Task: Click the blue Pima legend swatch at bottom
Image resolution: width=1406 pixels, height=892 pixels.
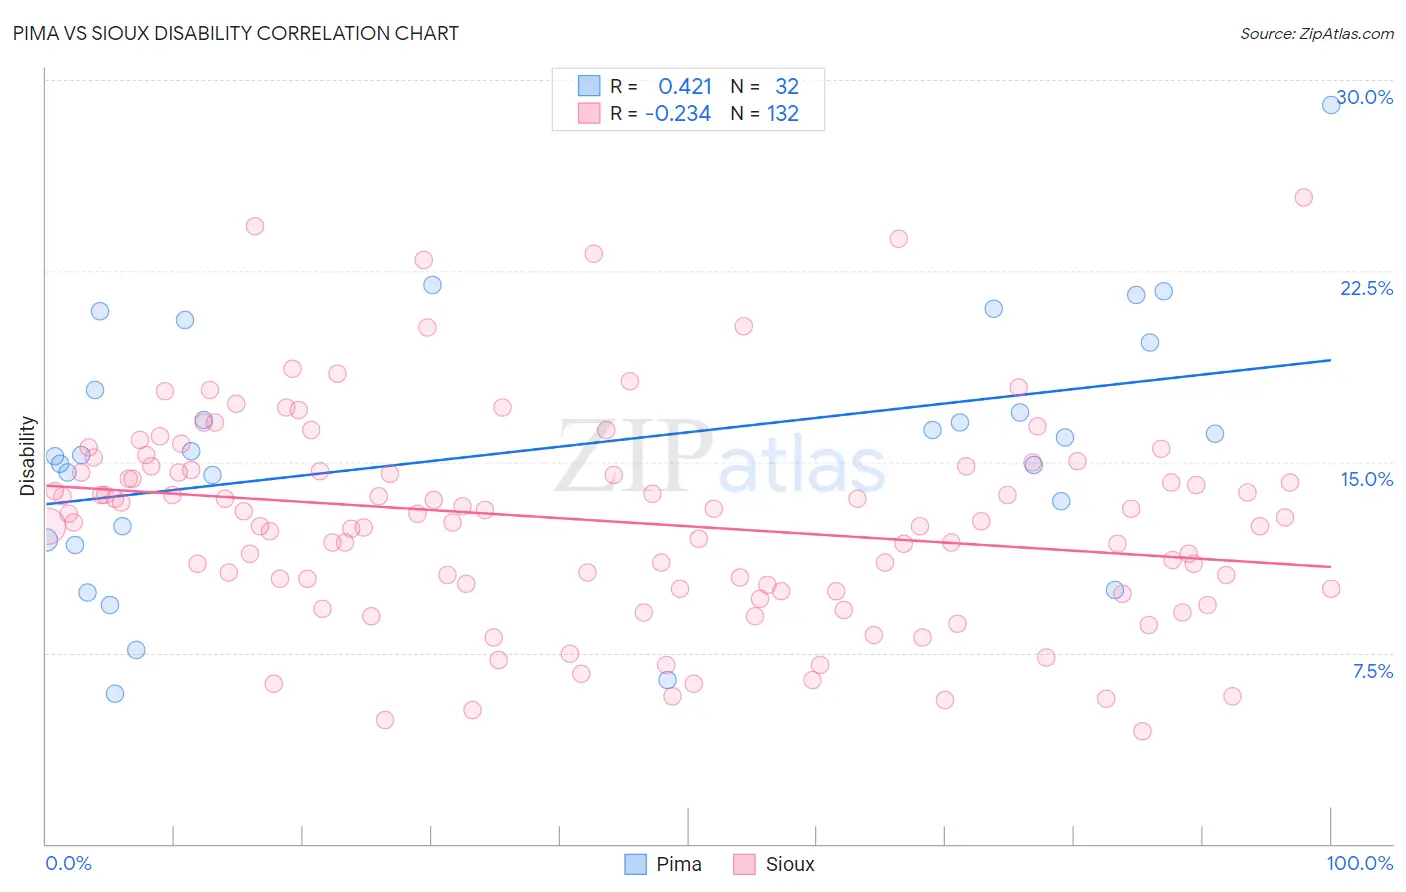Action: (635, 864)
